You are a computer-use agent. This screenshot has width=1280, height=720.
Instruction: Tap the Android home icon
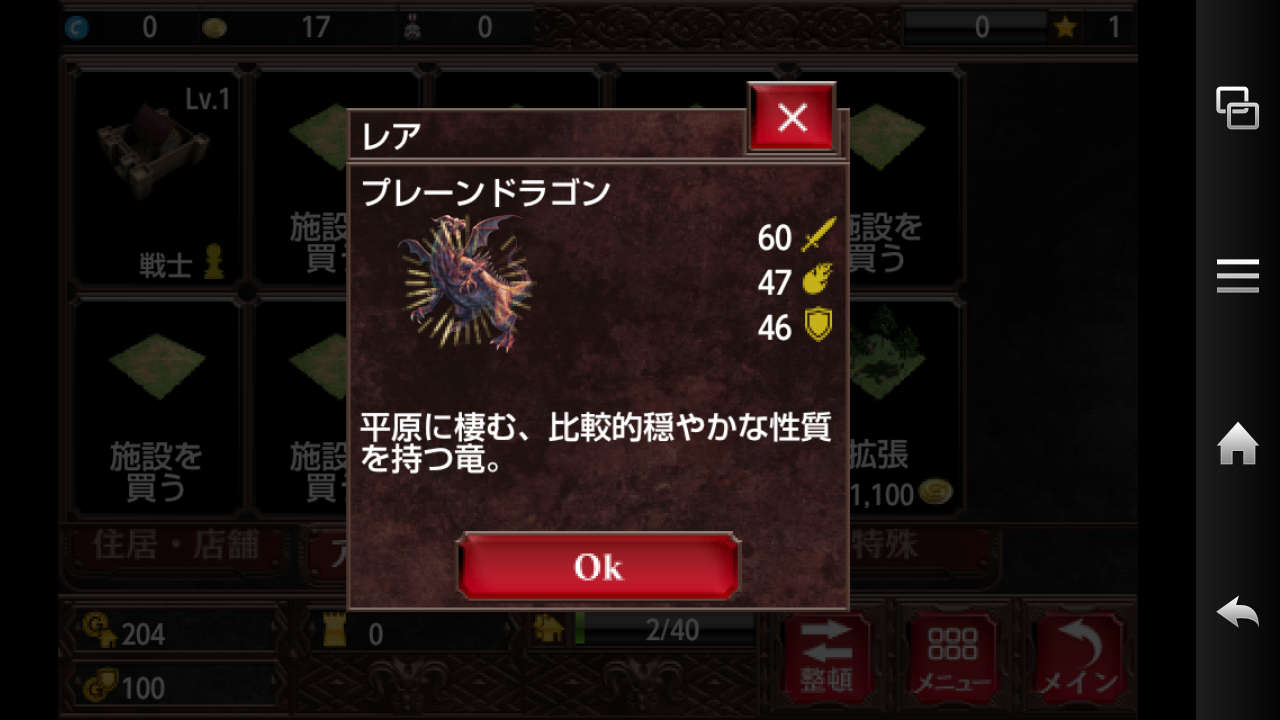click(x=1237, y=443)
